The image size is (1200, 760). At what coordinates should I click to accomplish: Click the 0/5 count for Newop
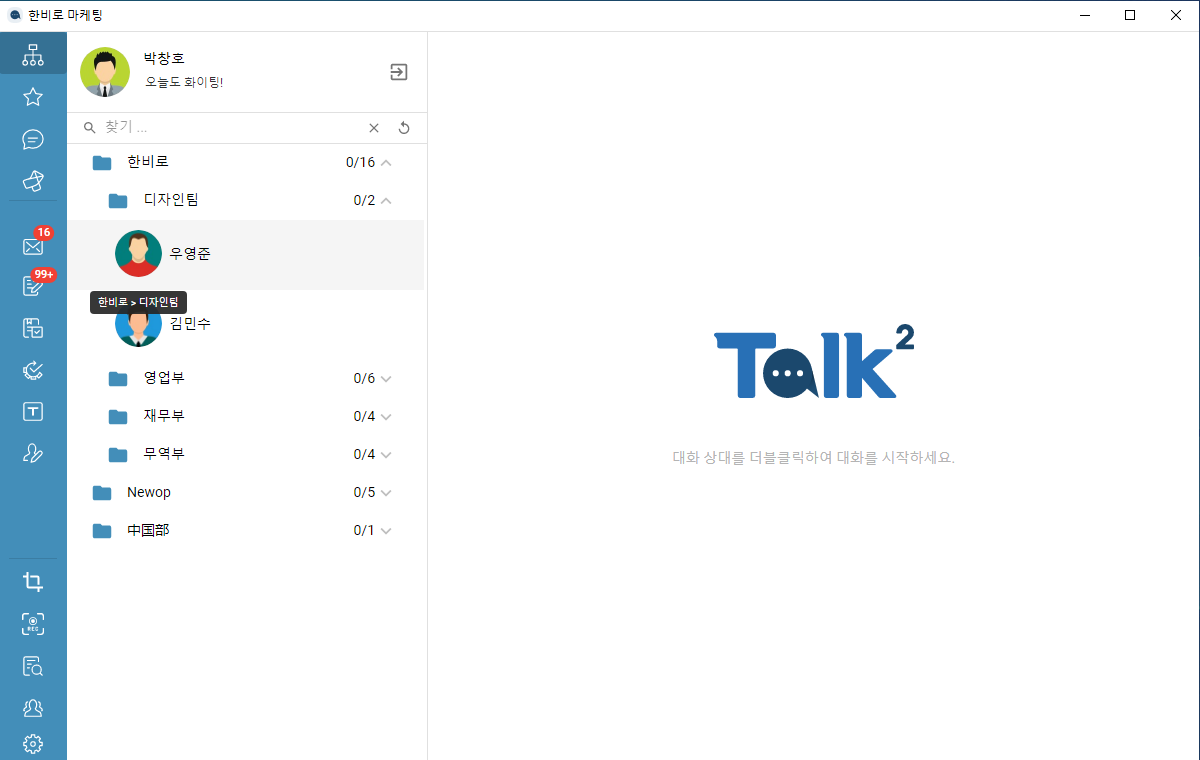(364, 492)
